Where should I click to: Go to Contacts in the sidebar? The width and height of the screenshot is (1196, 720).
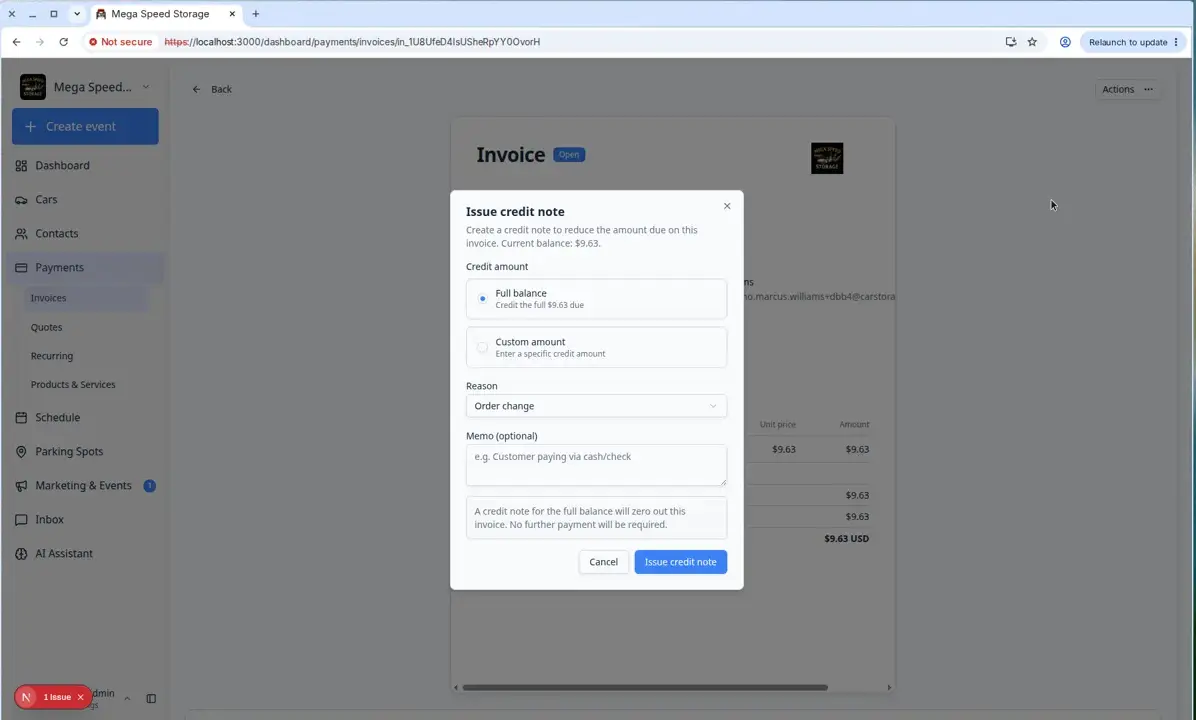click(x=56, y=233)
